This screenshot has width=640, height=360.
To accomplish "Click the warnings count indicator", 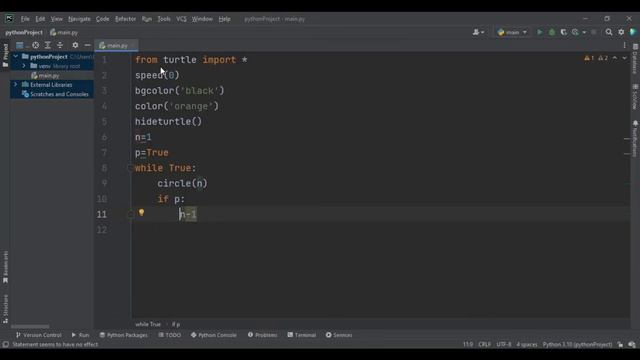I will click(x=589, y=58).
